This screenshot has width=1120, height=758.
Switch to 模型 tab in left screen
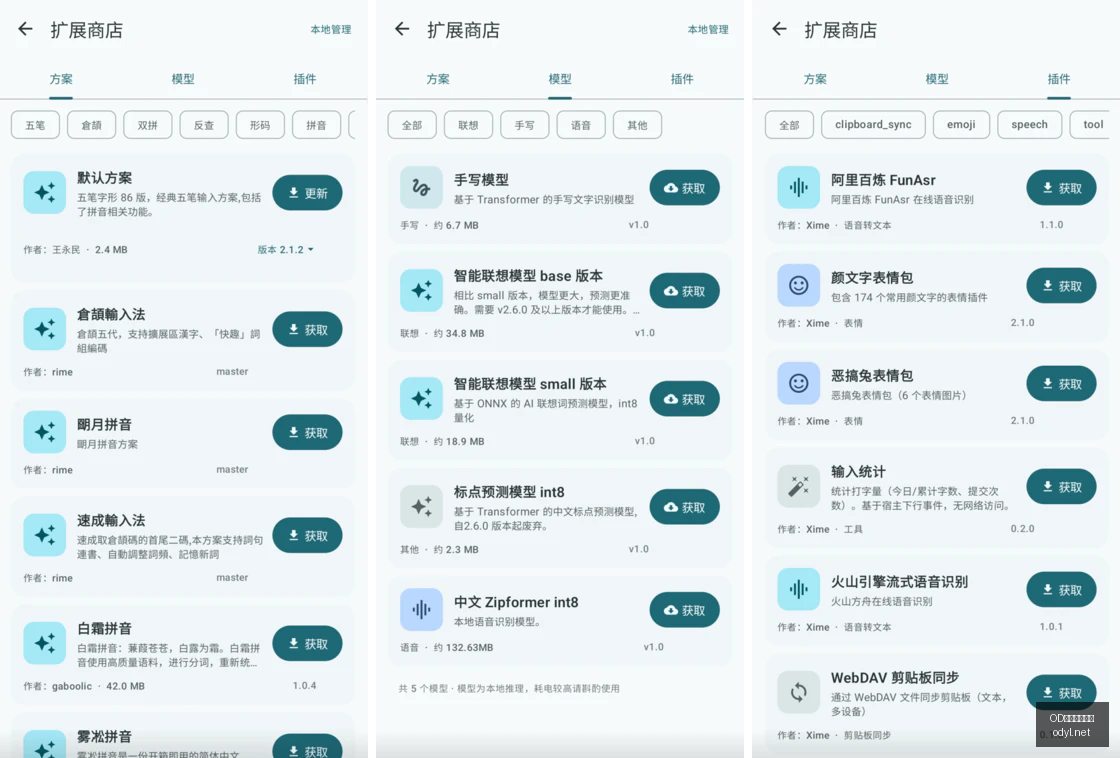tap(183, 79)
